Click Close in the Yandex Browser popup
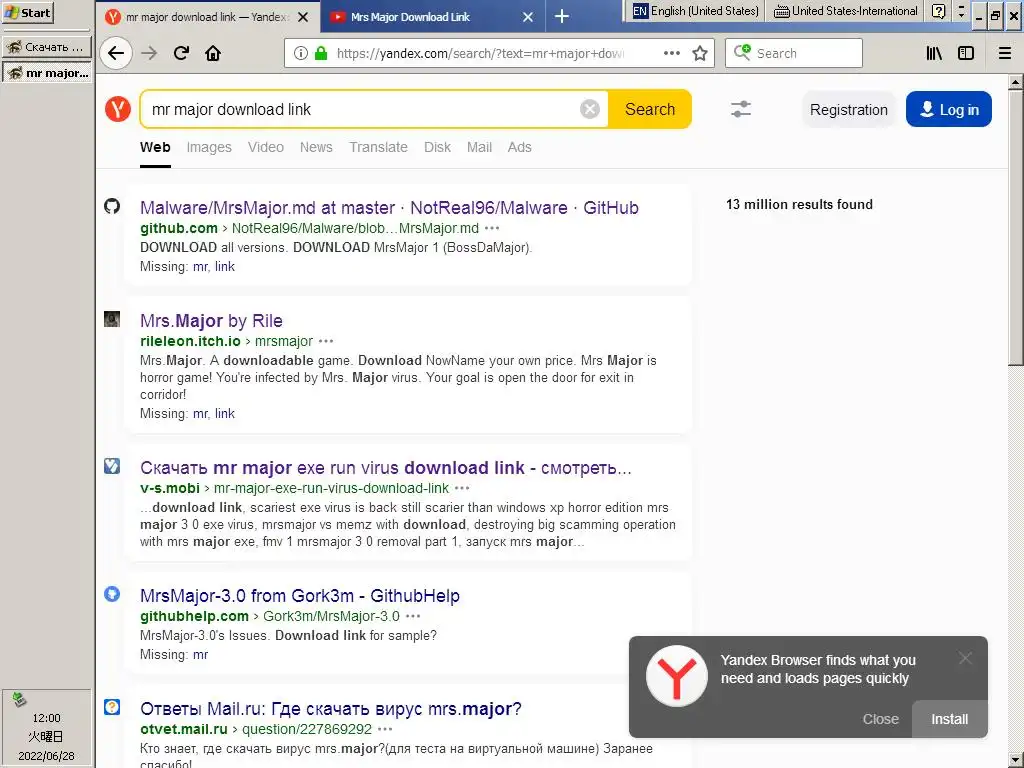This screenshot has height=768, width=1024. pos(880,719)
